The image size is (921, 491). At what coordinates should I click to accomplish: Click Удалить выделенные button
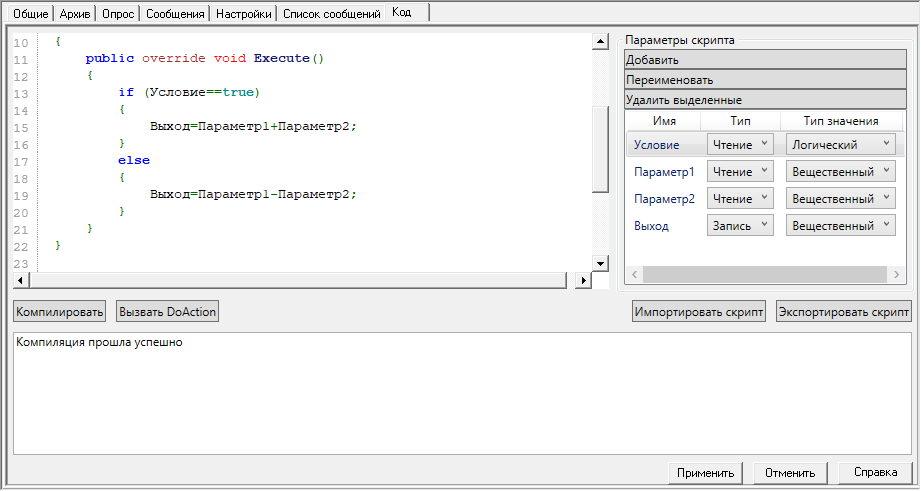pos(765,99)
